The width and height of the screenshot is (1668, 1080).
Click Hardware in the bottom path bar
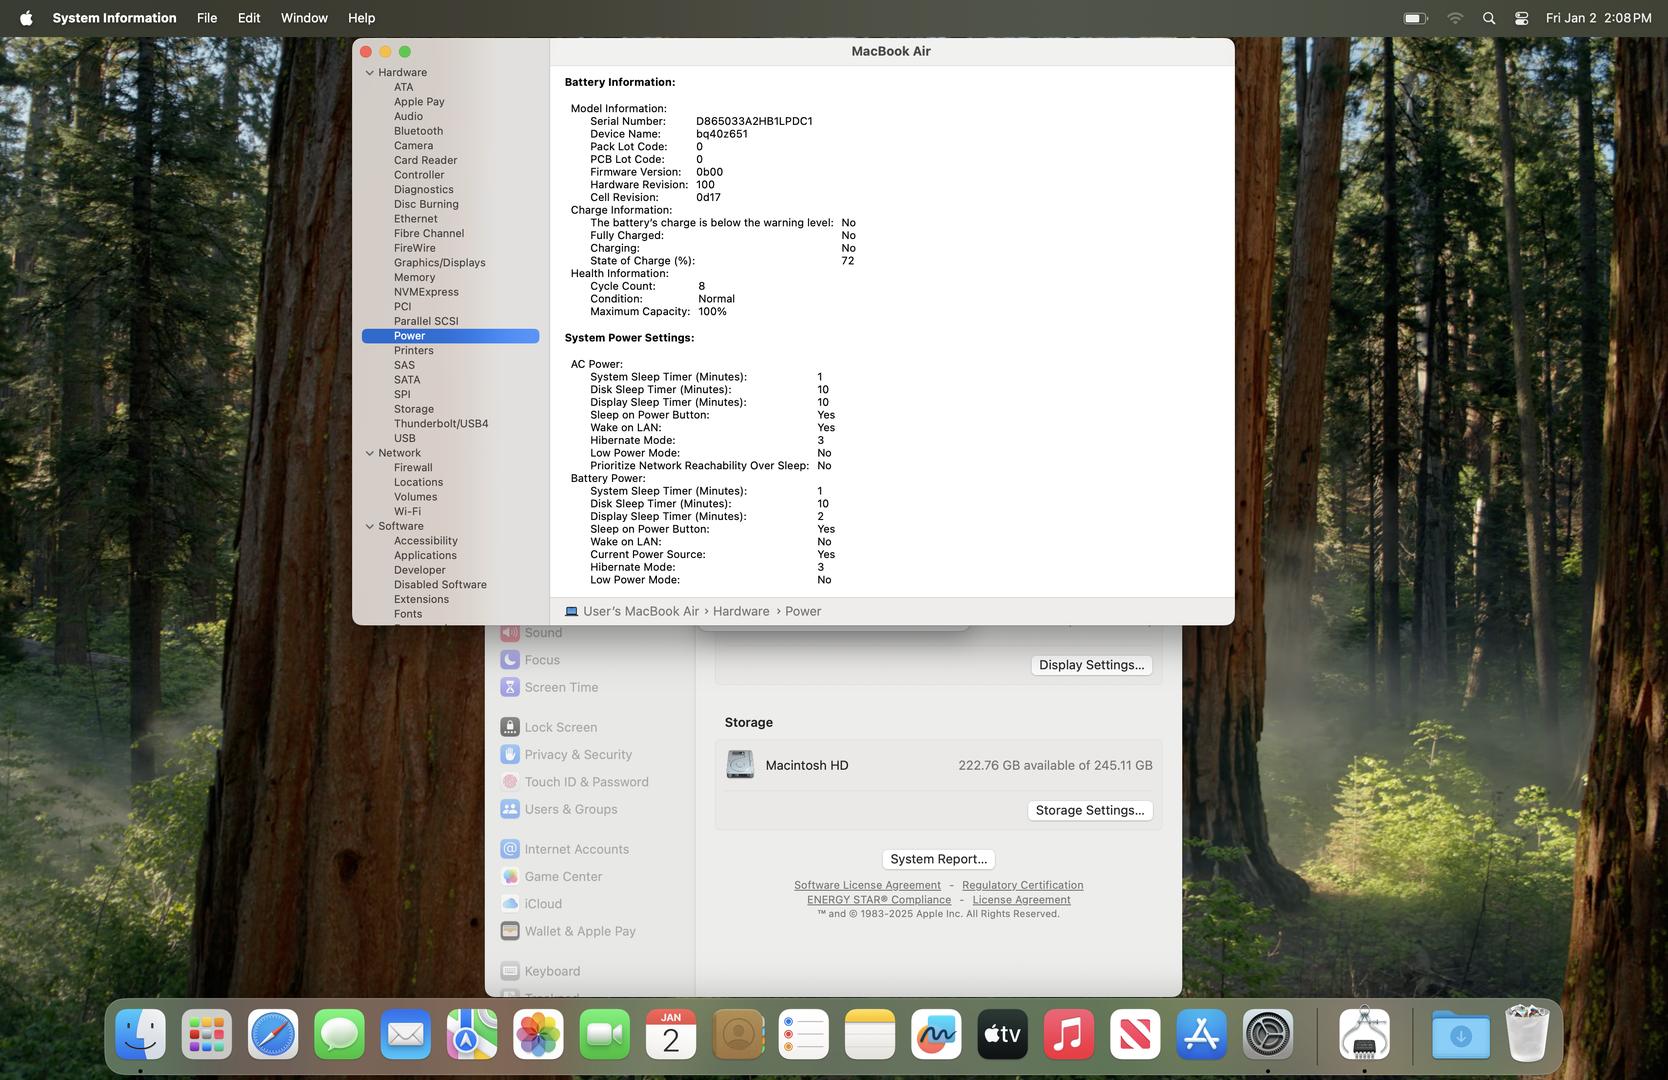coord(741,611)
